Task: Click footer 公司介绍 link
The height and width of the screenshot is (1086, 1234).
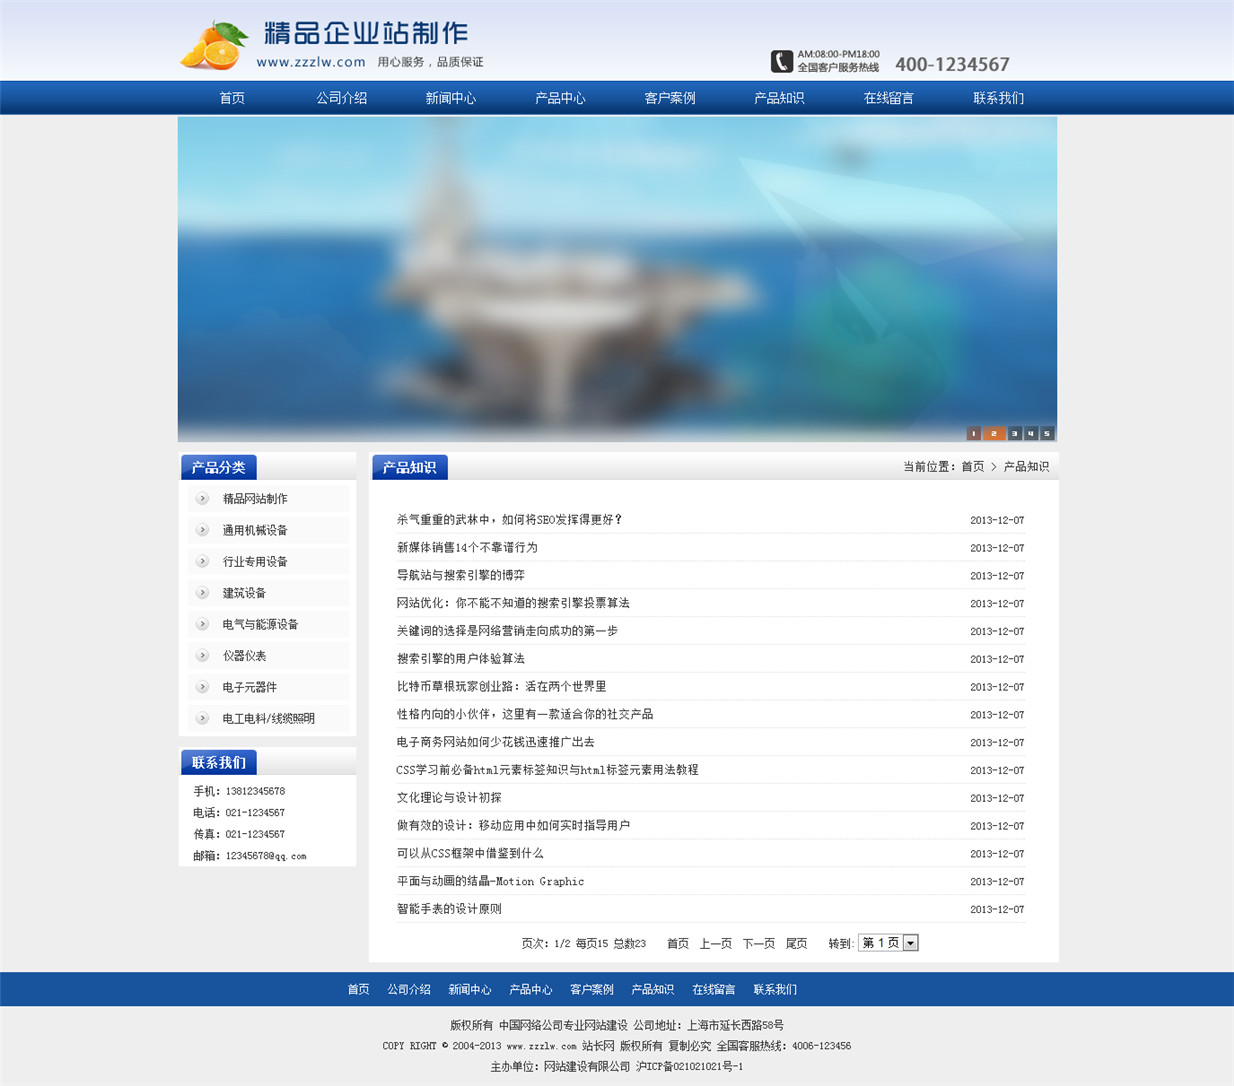Action: click(409, 990)
